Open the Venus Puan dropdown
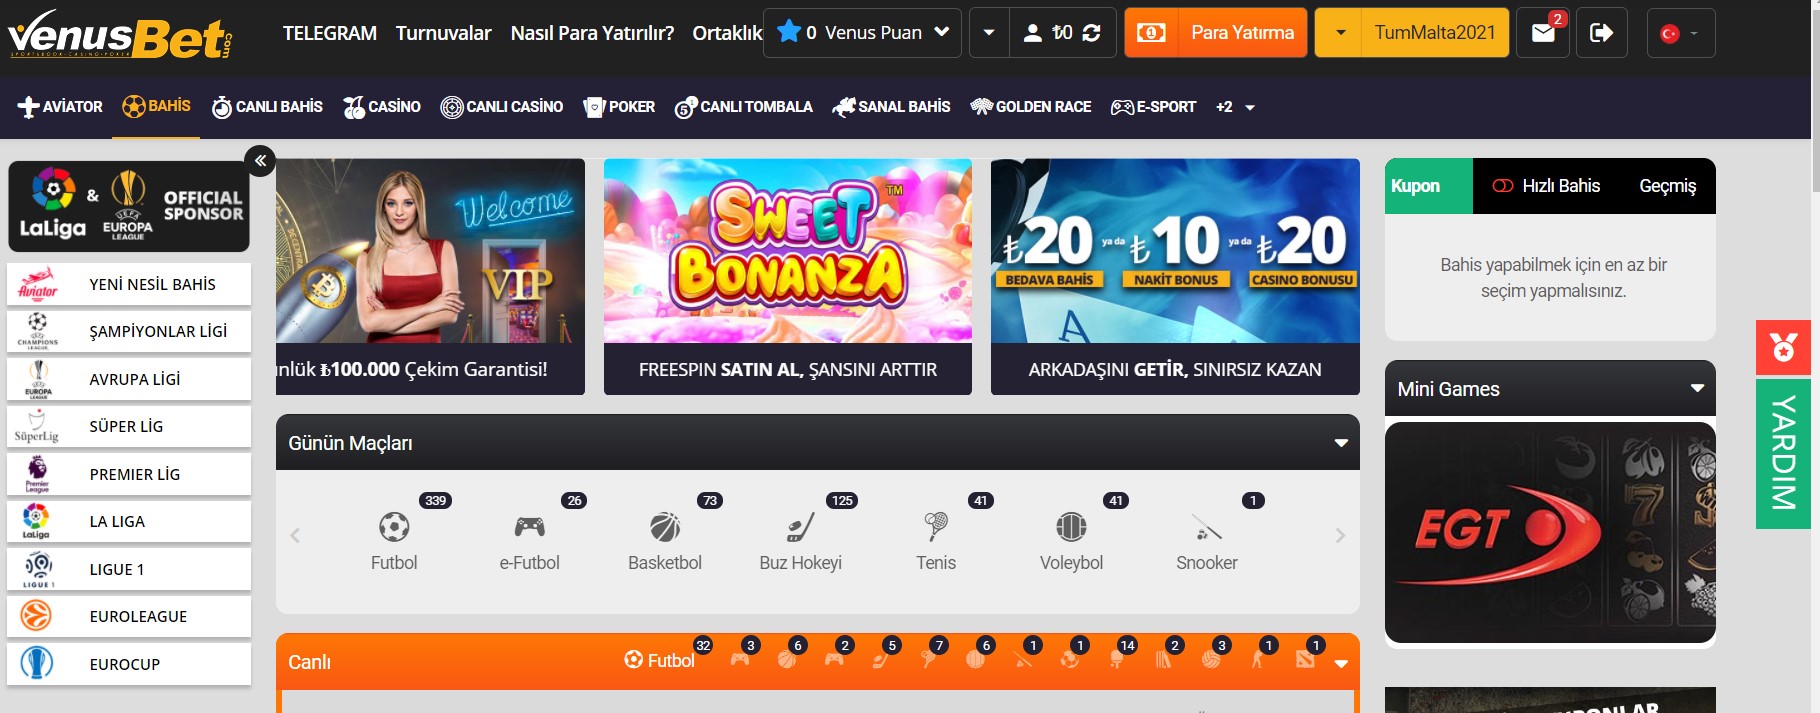The width and height of the screenshot is (1820, 713). click(x=941, y=32)
